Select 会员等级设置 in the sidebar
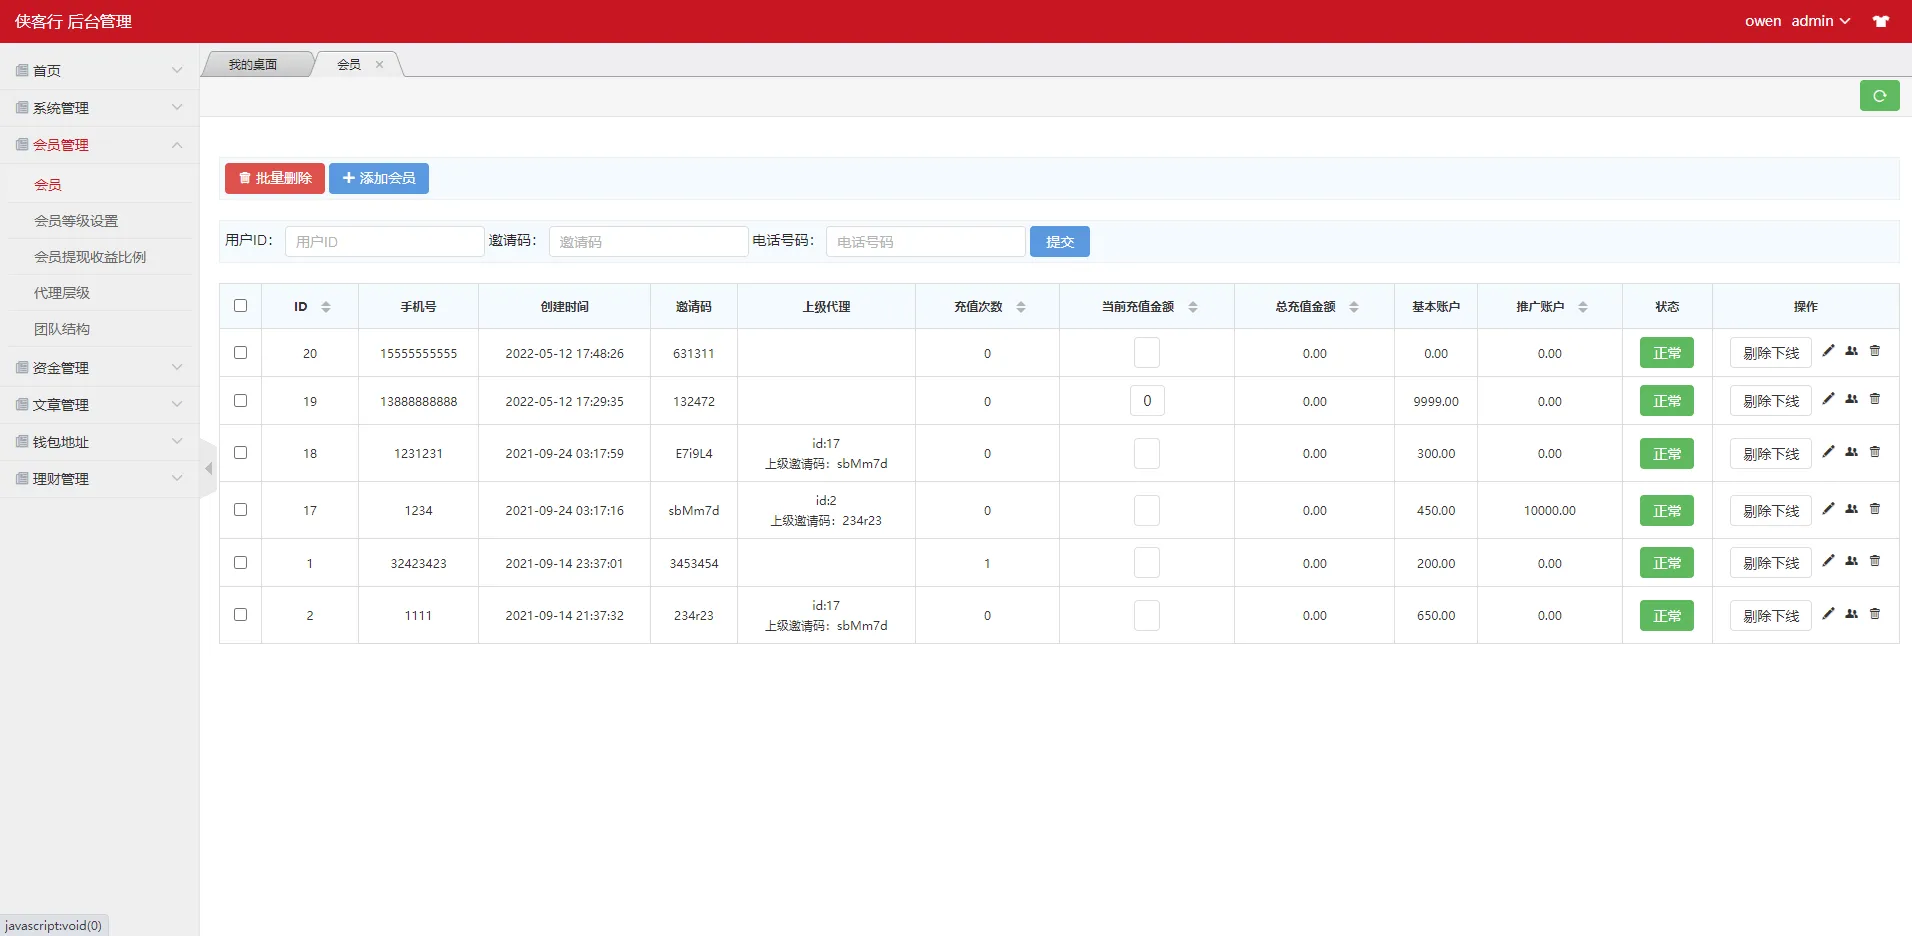Image resolution: width=1912 pixels, height=936 pixels. pyautogui.click(x=77, y=220)
